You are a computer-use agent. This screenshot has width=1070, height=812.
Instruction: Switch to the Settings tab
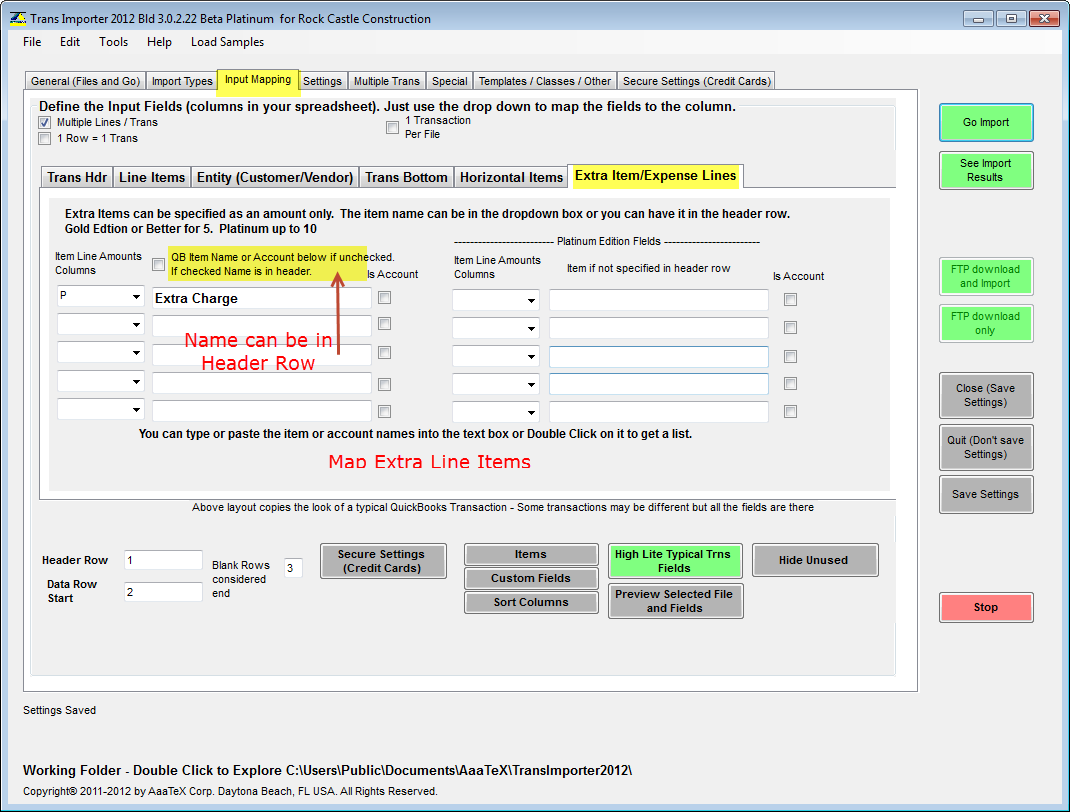322,81
